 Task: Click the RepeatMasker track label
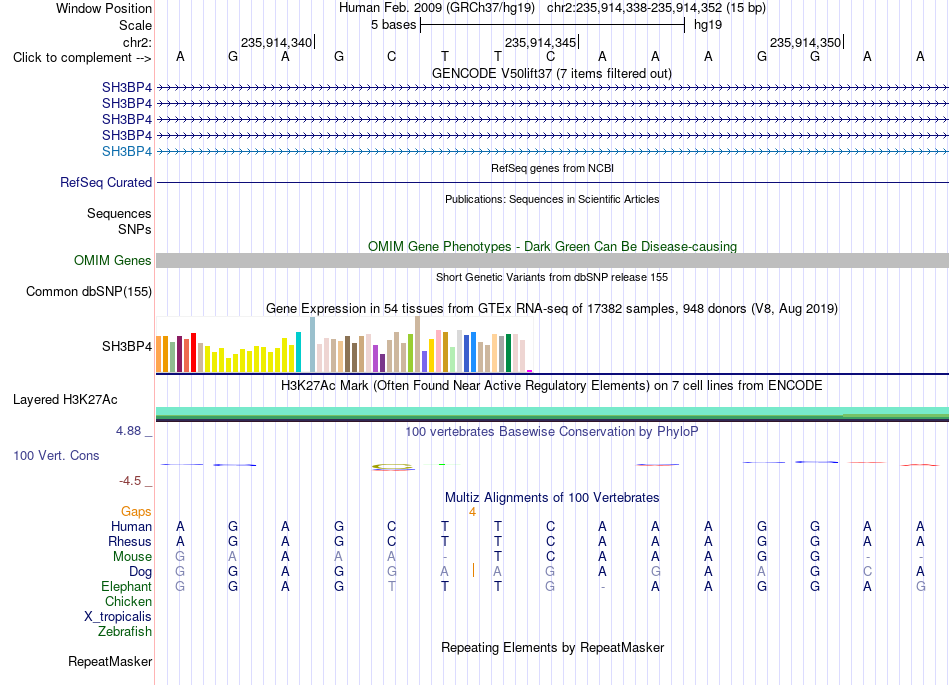[110, 661]
